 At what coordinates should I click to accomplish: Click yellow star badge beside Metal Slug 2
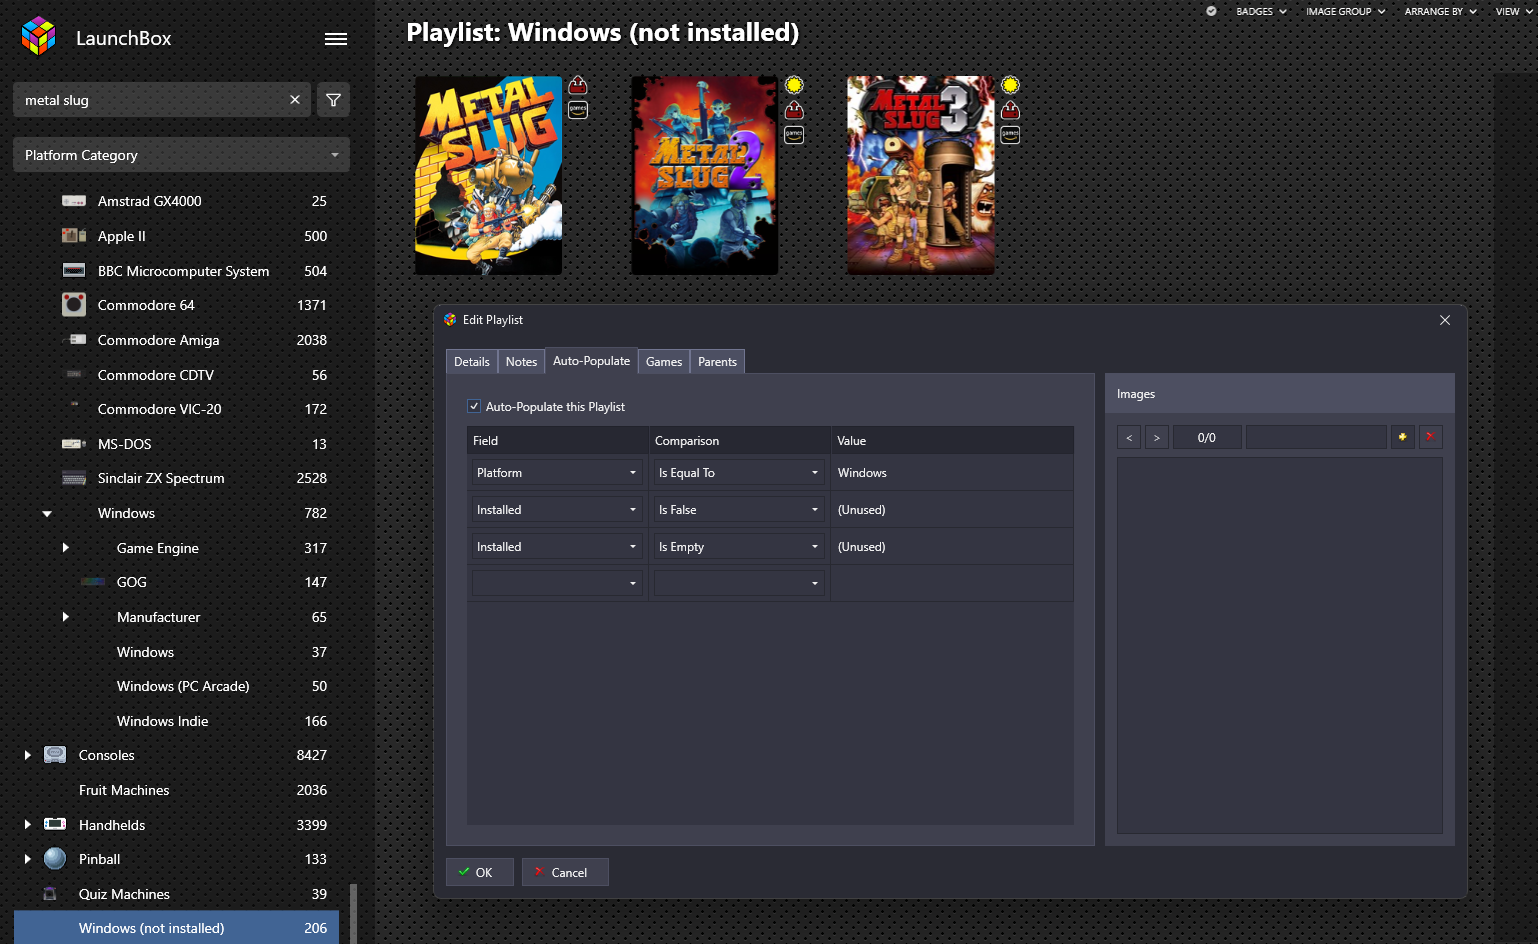click(794, 85)
